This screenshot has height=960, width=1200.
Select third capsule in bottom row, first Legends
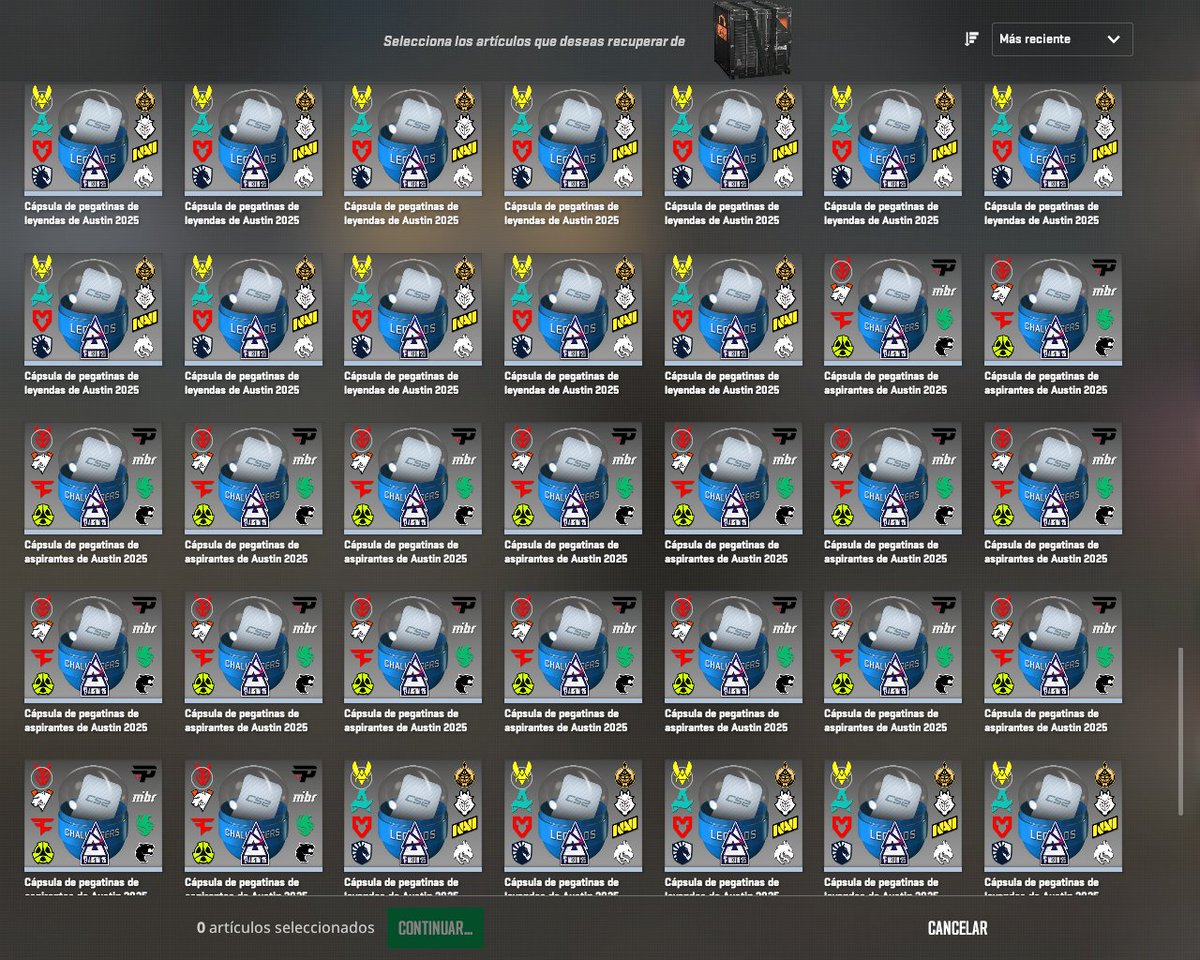pos(413,816)
